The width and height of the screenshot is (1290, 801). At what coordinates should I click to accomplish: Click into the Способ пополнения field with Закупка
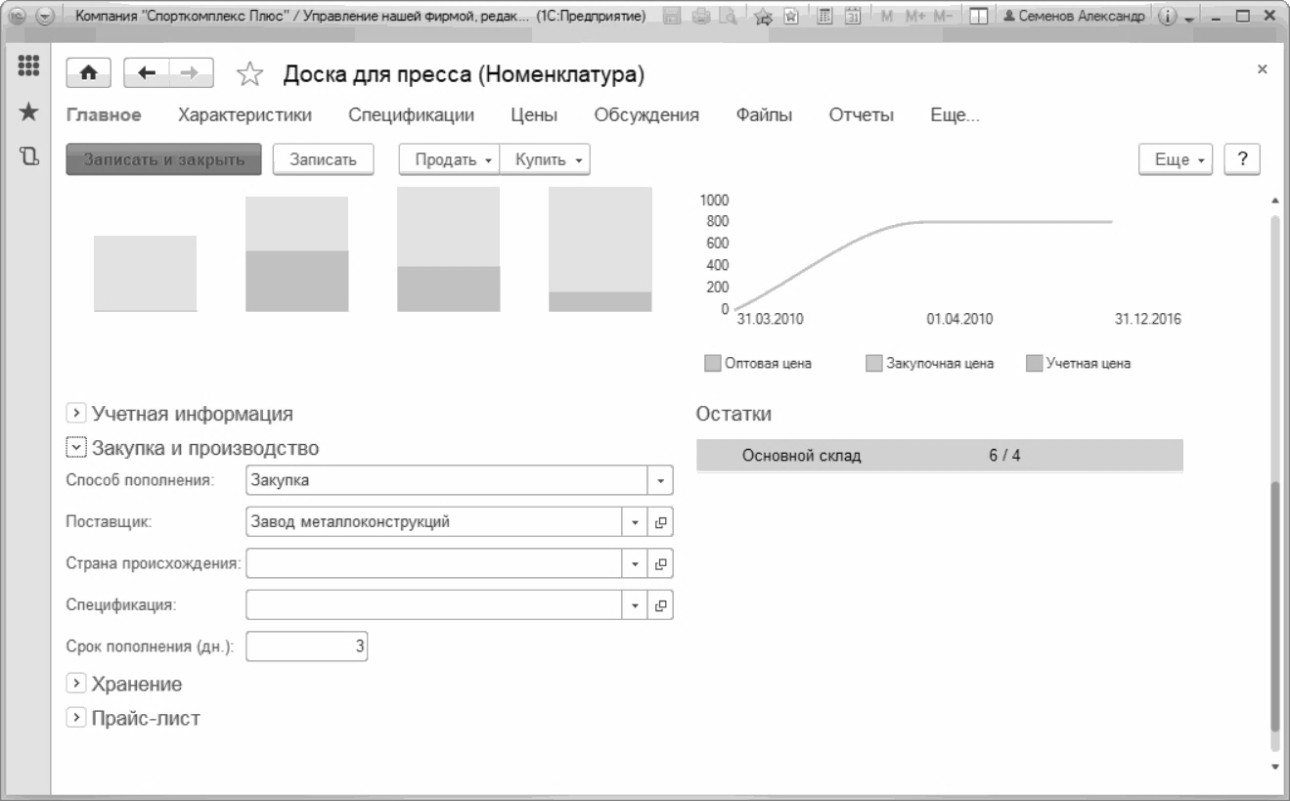pyautogui.click(x=448, y=481)
